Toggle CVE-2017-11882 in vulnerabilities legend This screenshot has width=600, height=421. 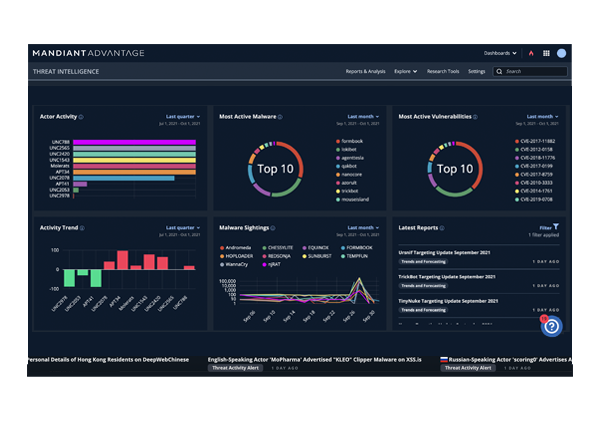535,141
